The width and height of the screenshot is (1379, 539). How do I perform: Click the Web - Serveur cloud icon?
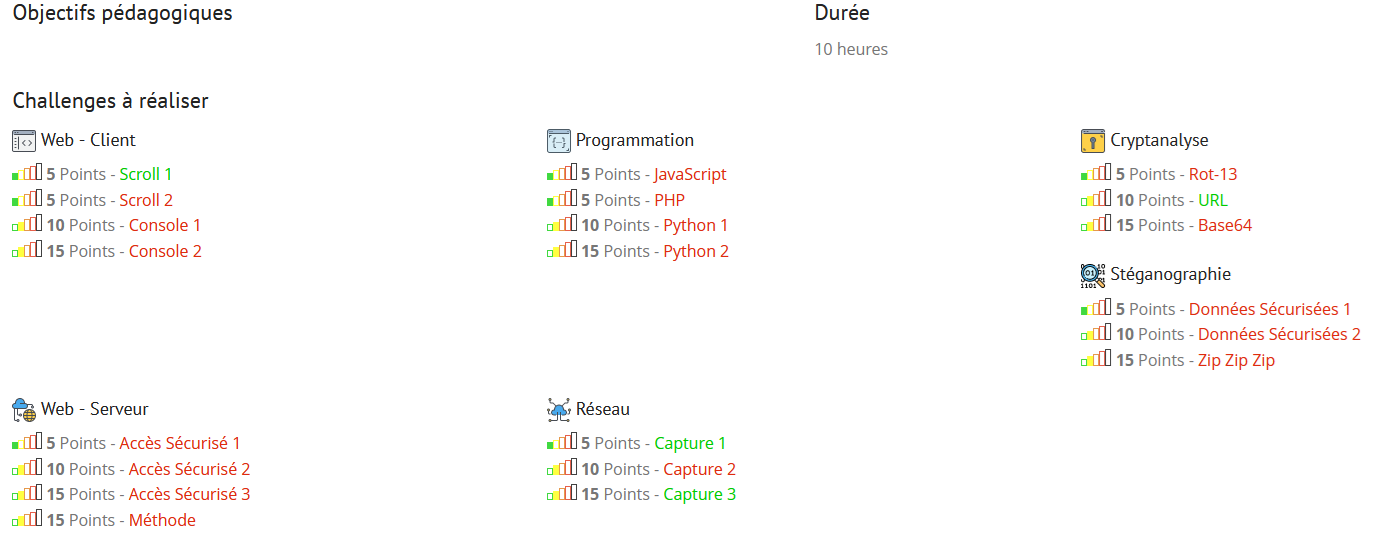point(24,409)
